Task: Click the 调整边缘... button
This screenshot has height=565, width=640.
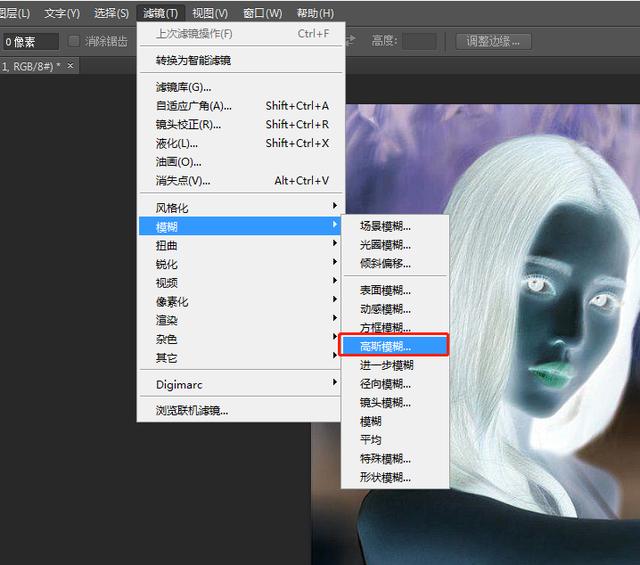Action: click(493, 41)
